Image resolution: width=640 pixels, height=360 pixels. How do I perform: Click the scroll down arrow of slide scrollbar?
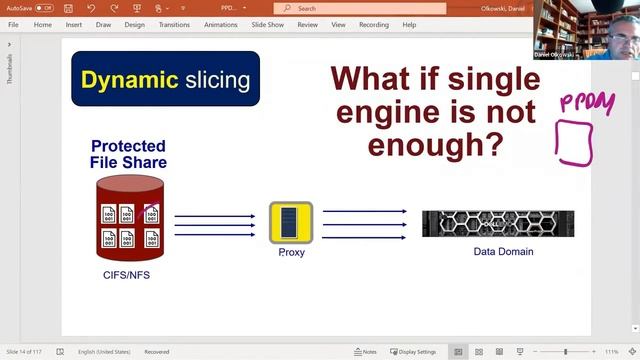[635, 328]
